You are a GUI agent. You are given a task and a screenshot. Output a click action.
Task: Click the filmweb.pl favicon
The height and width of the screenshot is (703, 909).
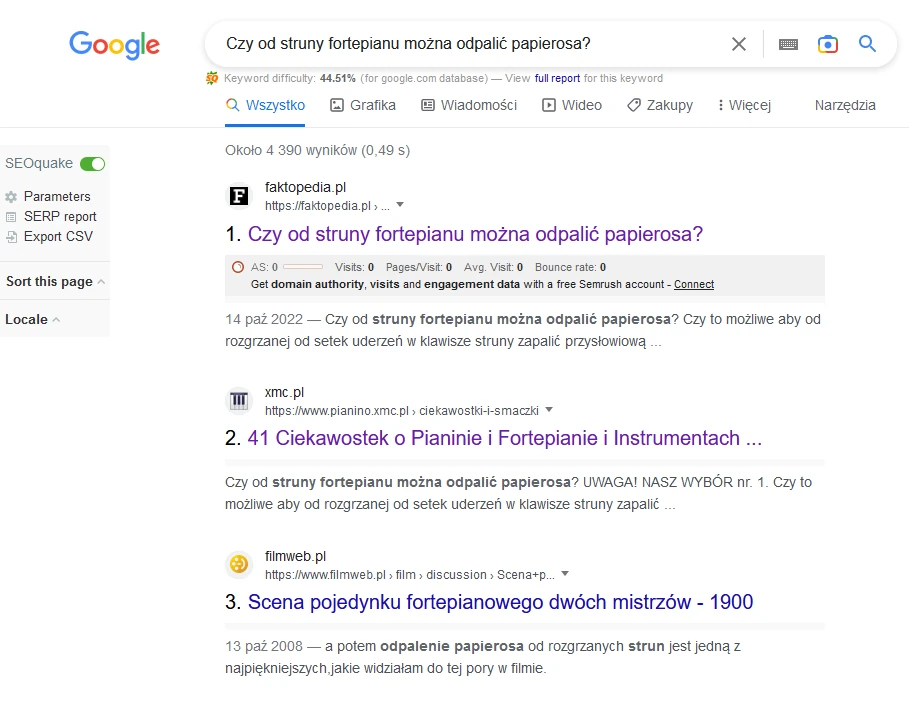pyautogui.click(x=239, y=564)
